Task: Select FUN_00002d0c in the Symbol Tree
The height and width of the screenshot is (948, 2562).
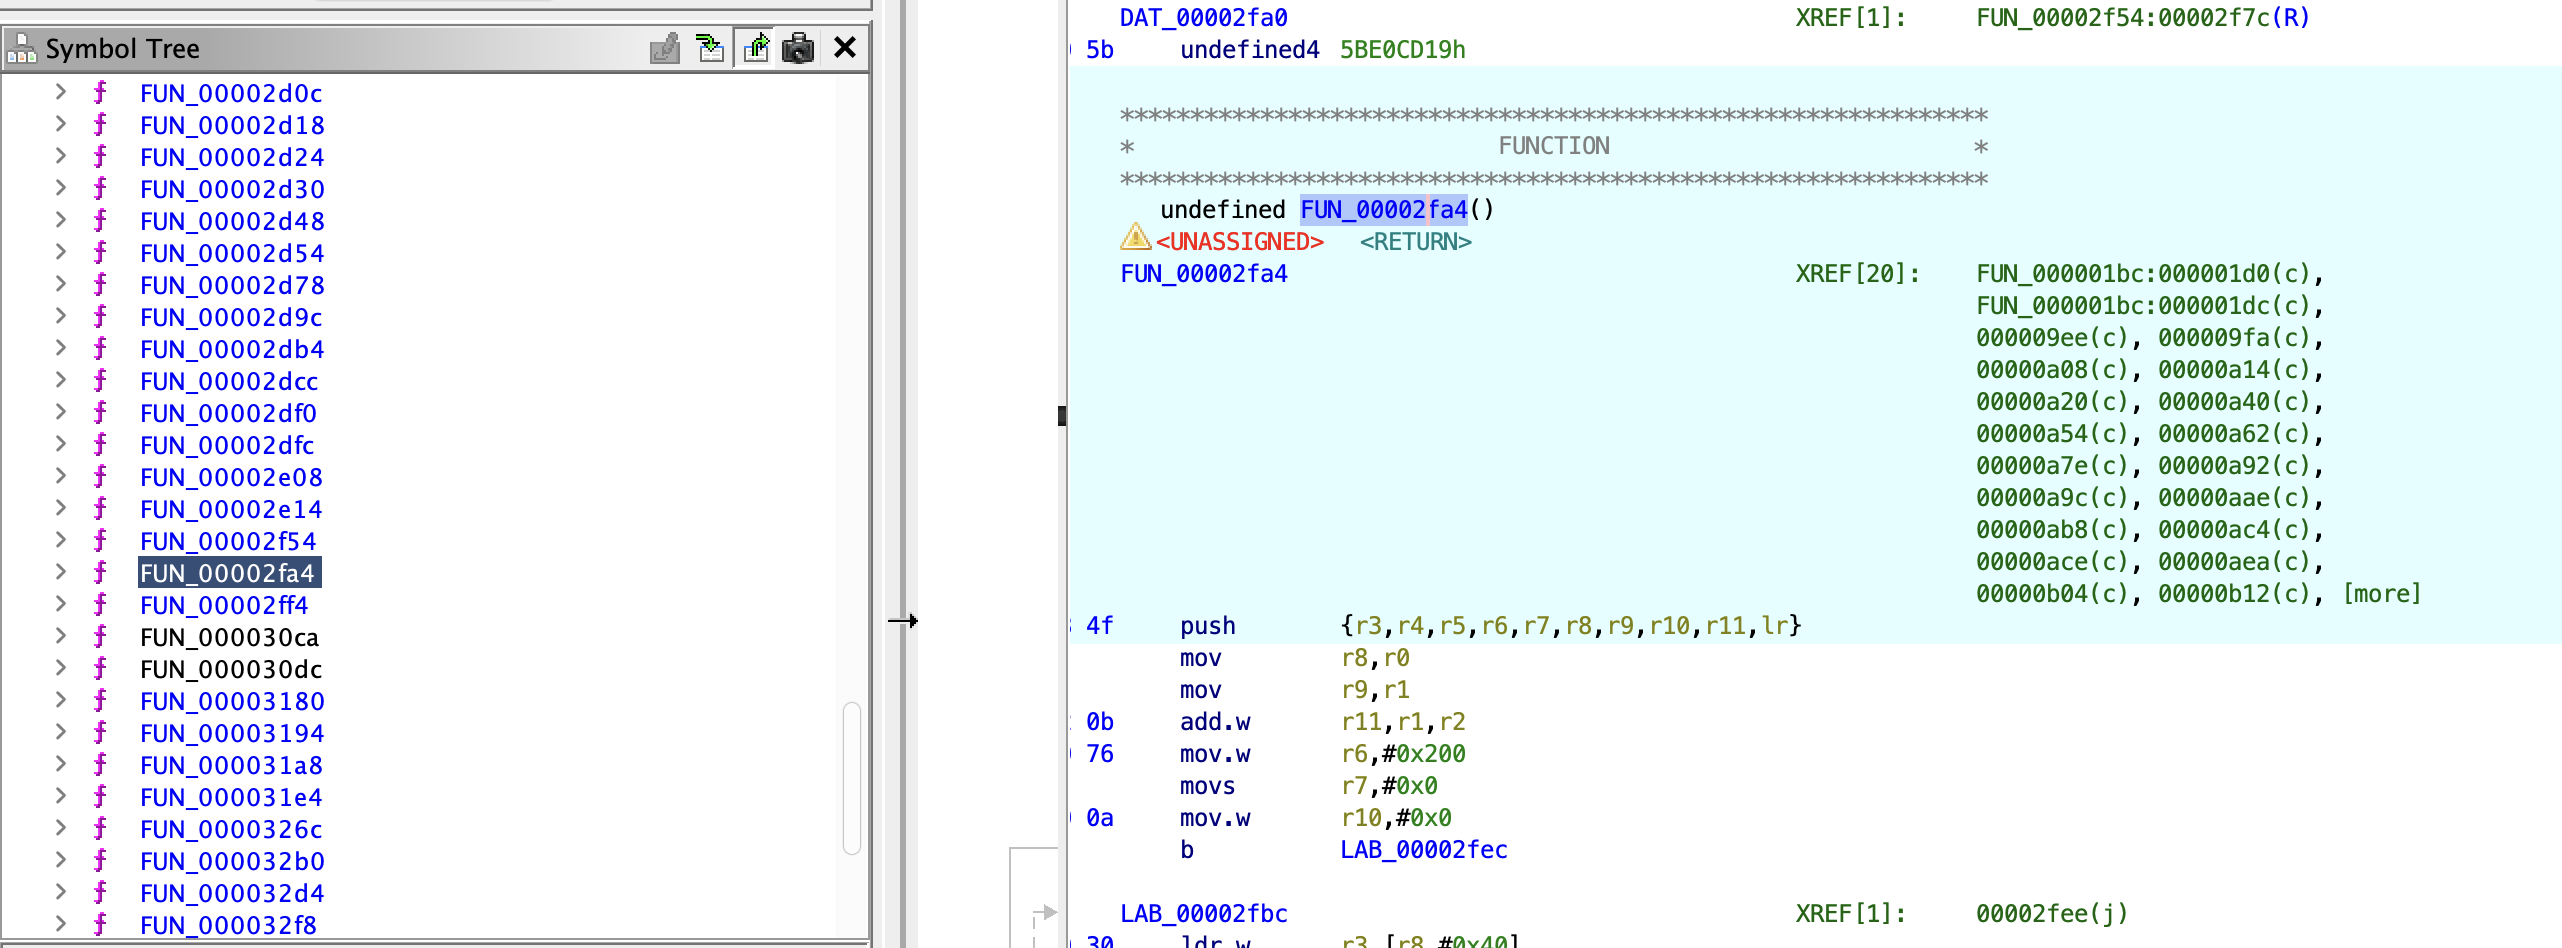Action: (231, 93)
